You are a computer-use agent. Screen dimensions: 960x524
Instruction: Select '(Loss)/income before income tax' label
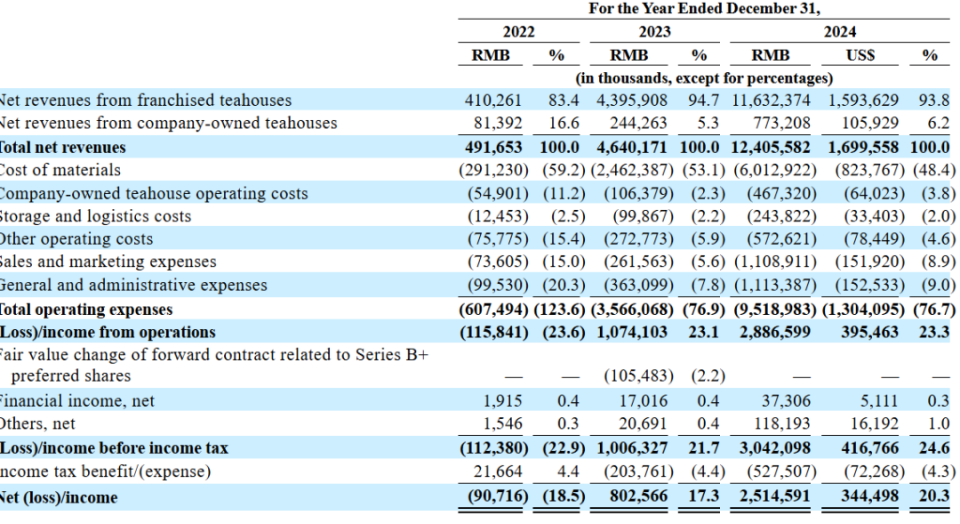tap(114, 448)
